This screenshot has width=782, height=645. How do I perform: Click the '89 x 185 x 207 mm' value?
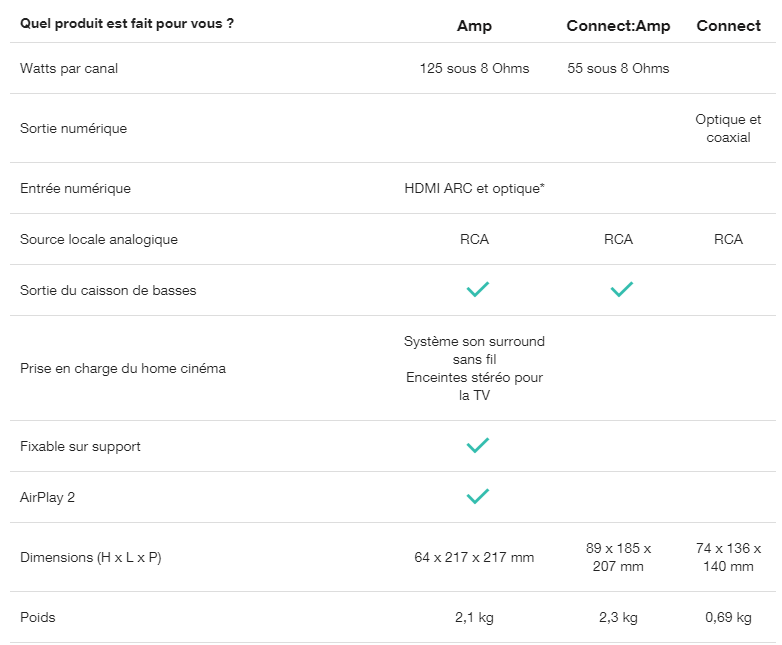618,557
